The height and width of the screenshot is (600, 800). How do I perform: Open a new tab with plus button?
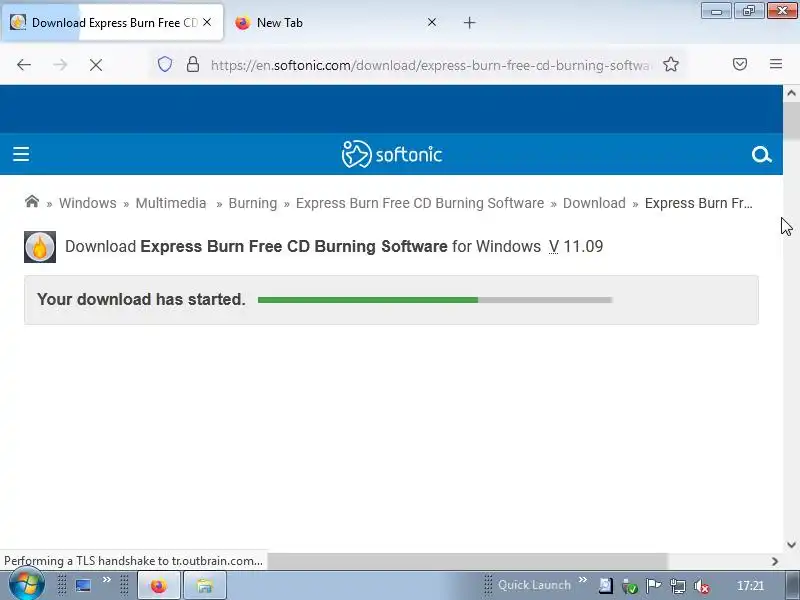(469, 22)
